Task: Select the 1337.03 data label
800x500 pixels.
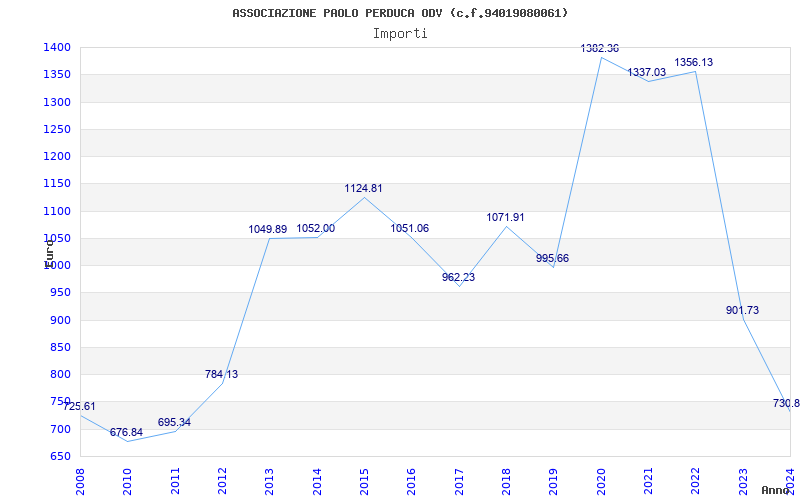Action: click(x=646, y=73)
